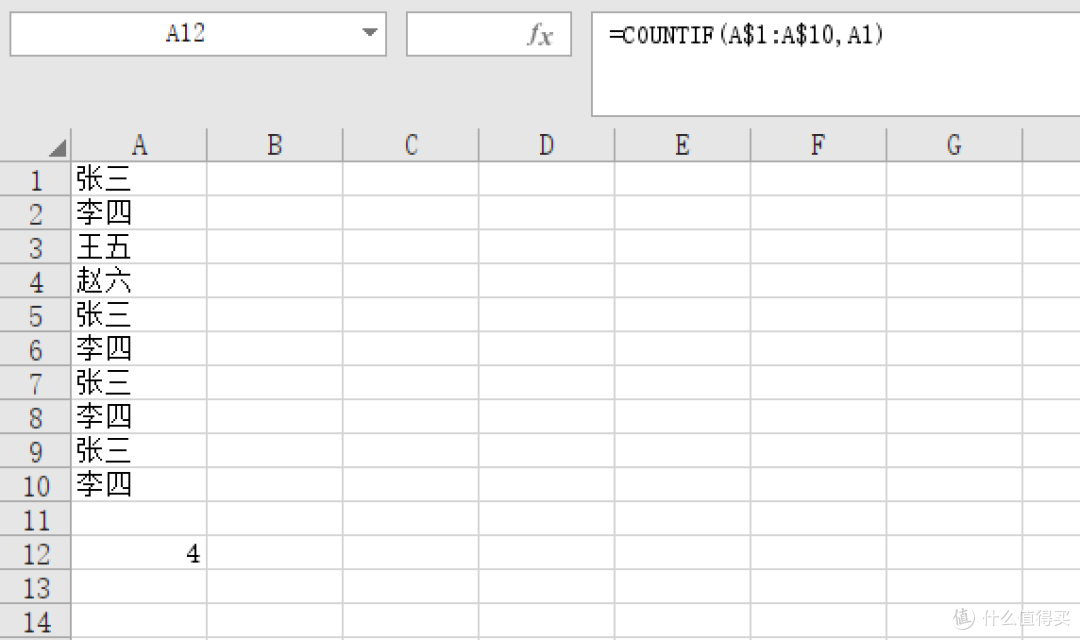Select column G header

955,145
